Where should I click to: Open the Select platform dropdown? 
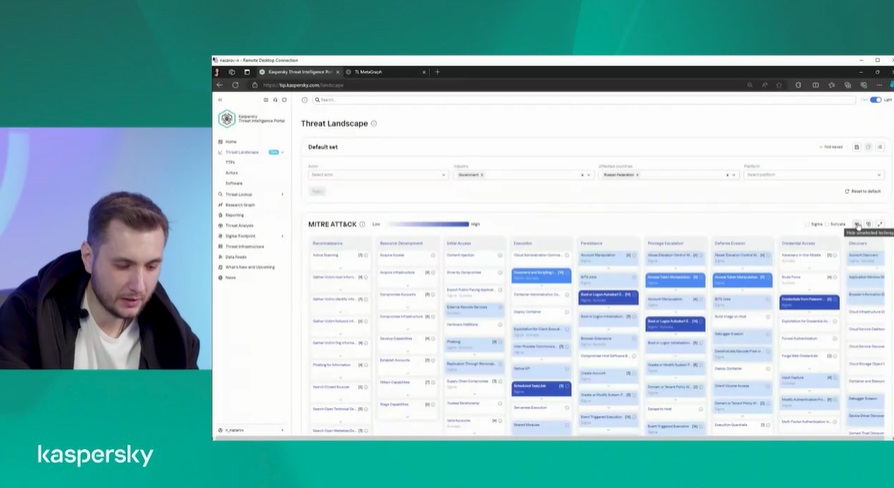[x=814, y=175]
